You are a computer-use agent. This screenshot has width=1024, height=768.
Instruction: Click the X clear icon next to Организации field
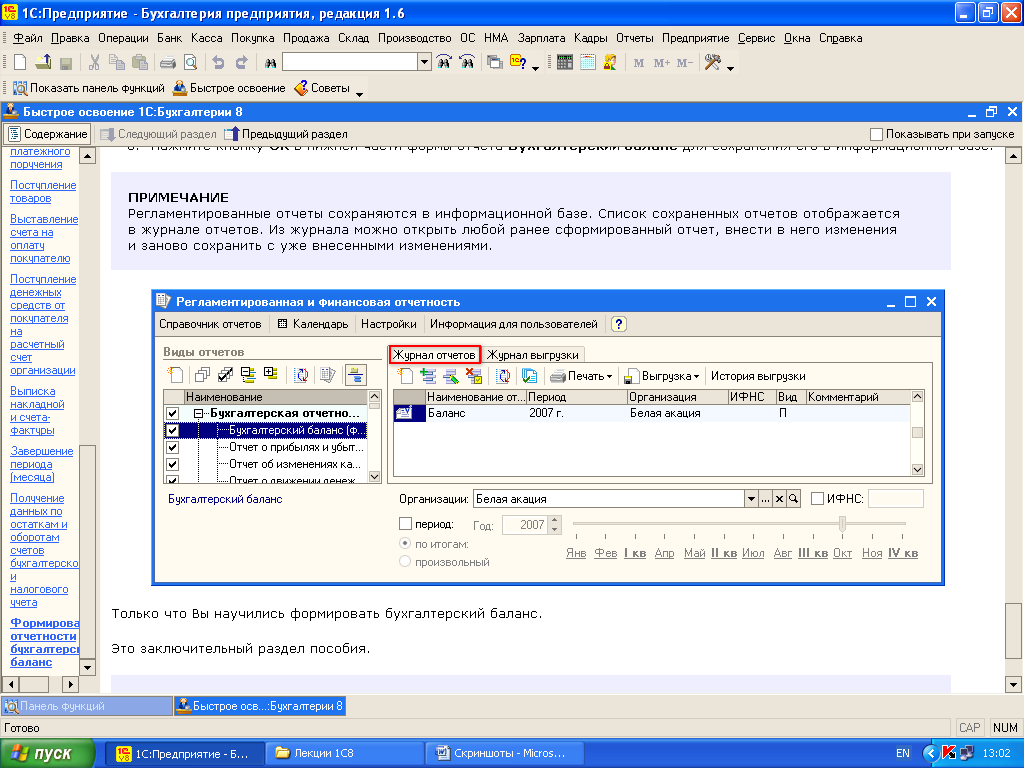click(779, 499)
